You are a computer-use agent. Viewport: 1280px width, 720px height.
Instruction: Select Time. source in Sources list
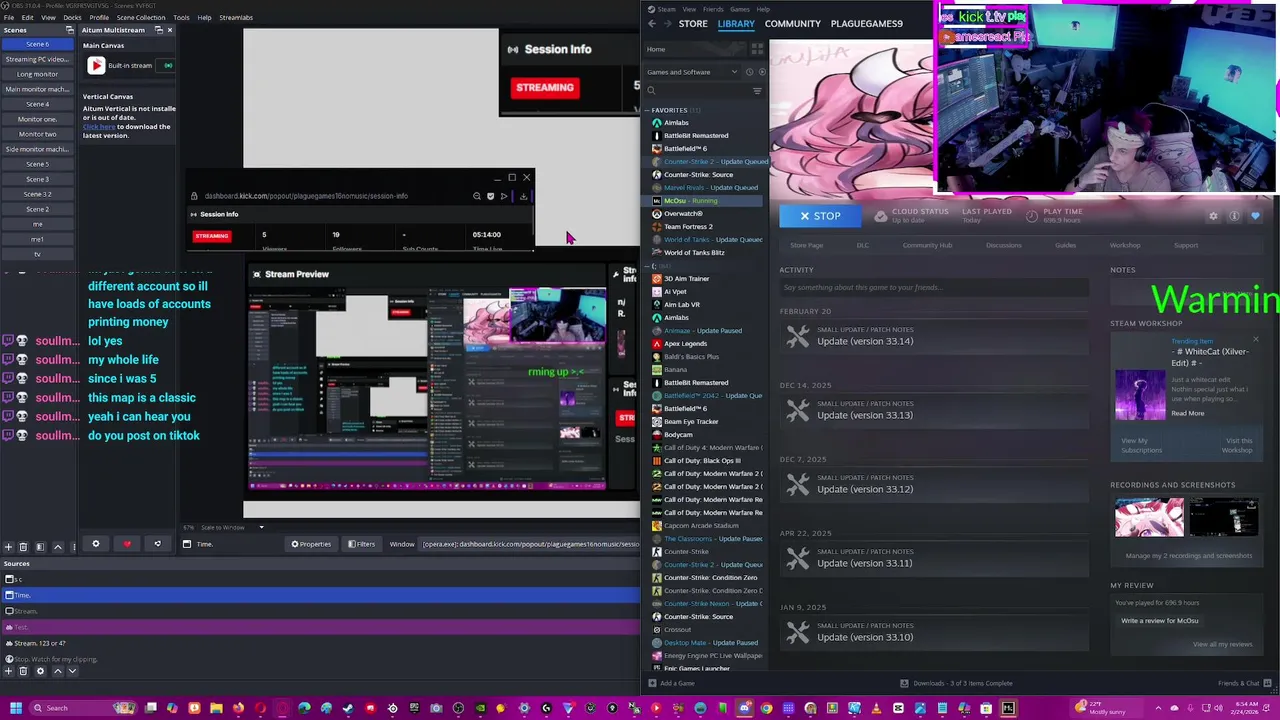pyautogui.click(x=320, y=595)
